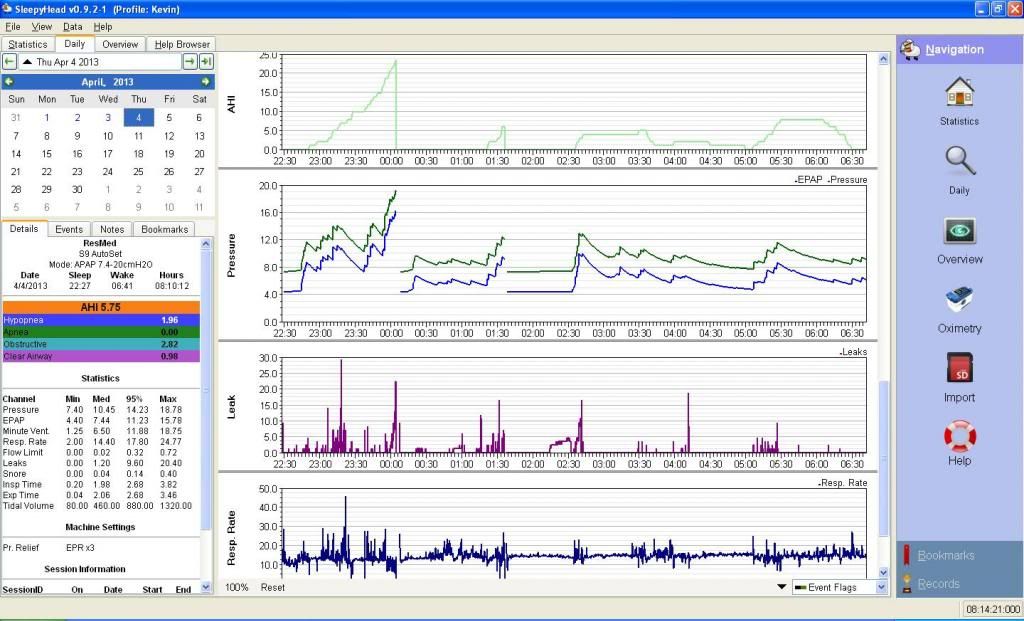Toggle calendar visibility with the date triangle
Viewport: 1024px width, 621px height.
point(27,61)
